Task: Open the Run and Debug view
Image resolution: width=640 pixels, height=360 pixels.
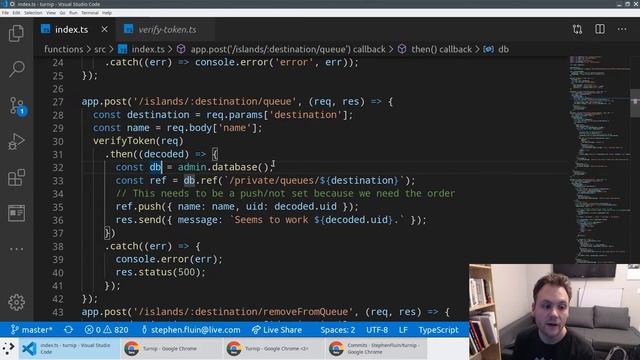Action: pyautogui.click(x=16, y=142)
